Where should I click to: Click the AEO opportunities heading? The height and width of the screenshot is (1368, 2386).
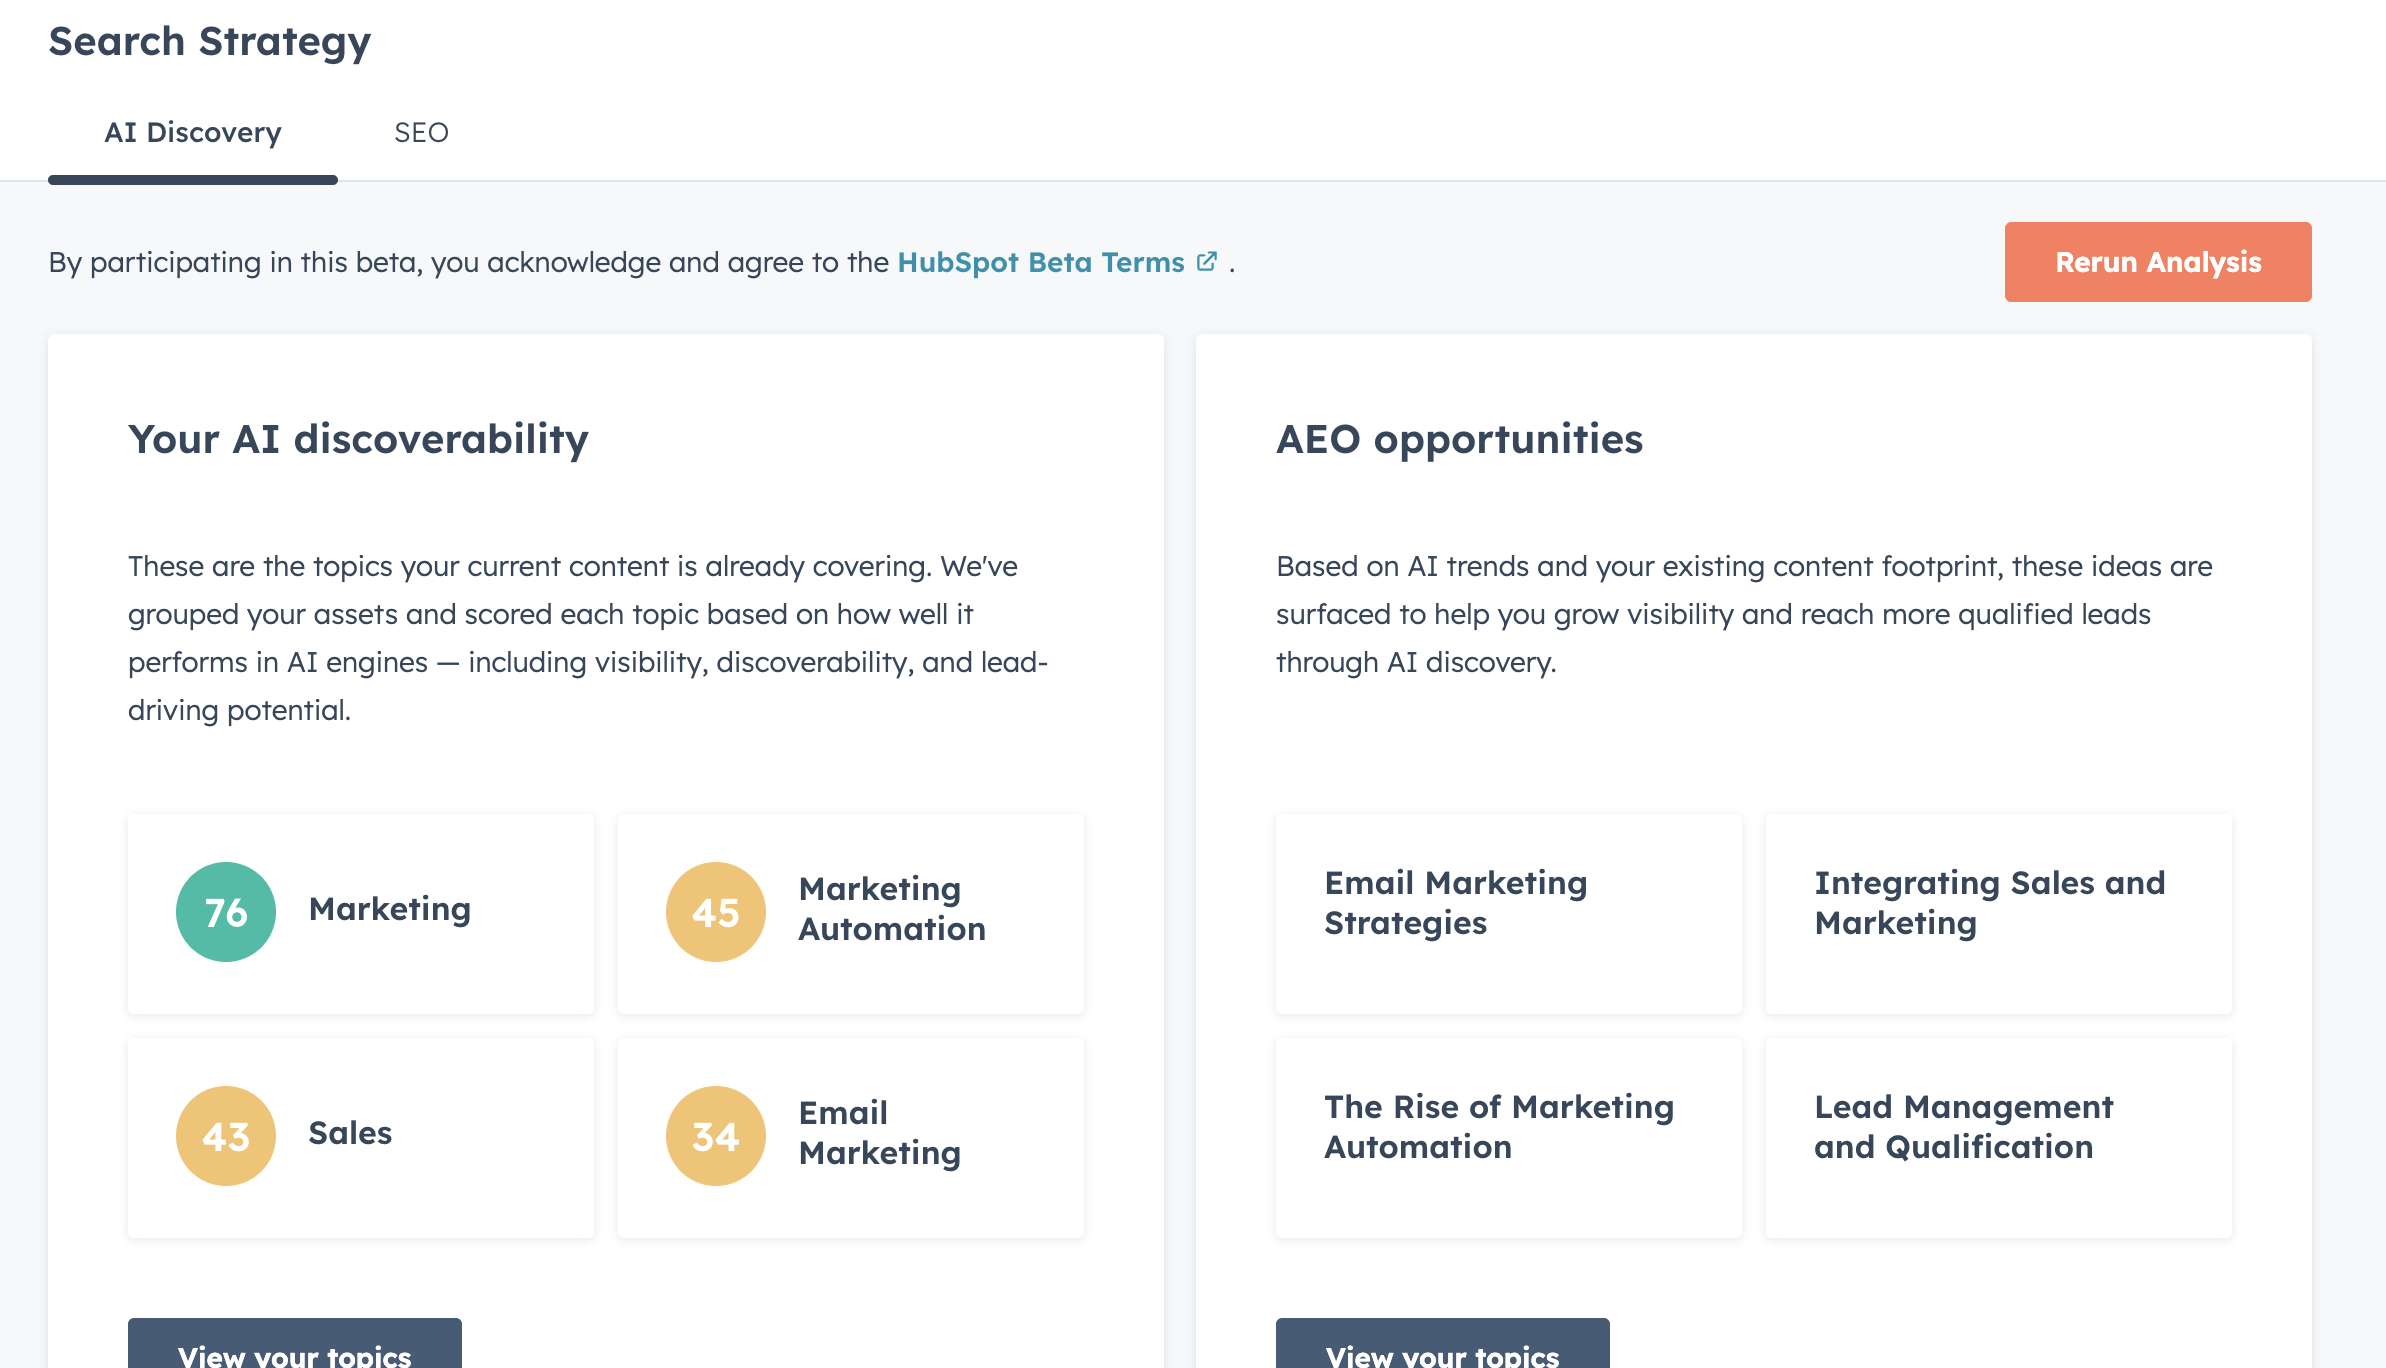click(x=1459, y=440)
